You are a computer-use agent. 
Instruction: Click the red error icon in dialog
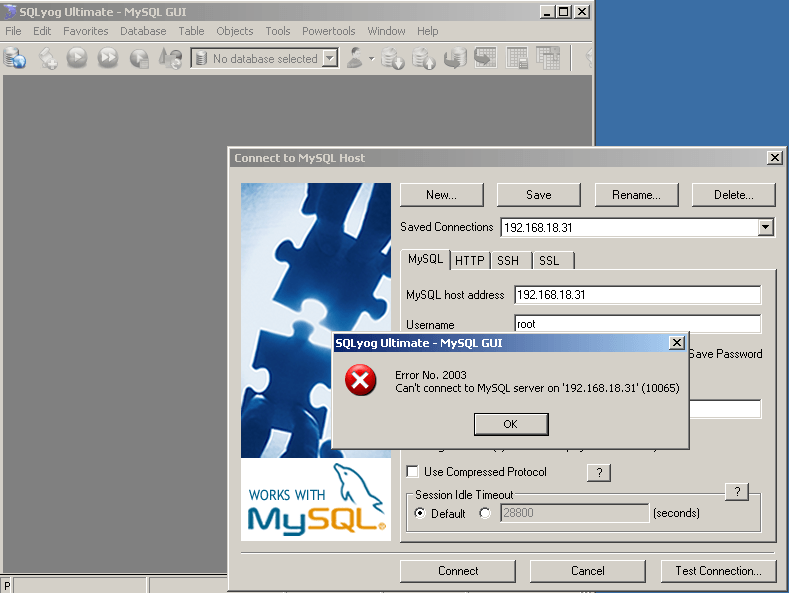[x=360, y=380]
